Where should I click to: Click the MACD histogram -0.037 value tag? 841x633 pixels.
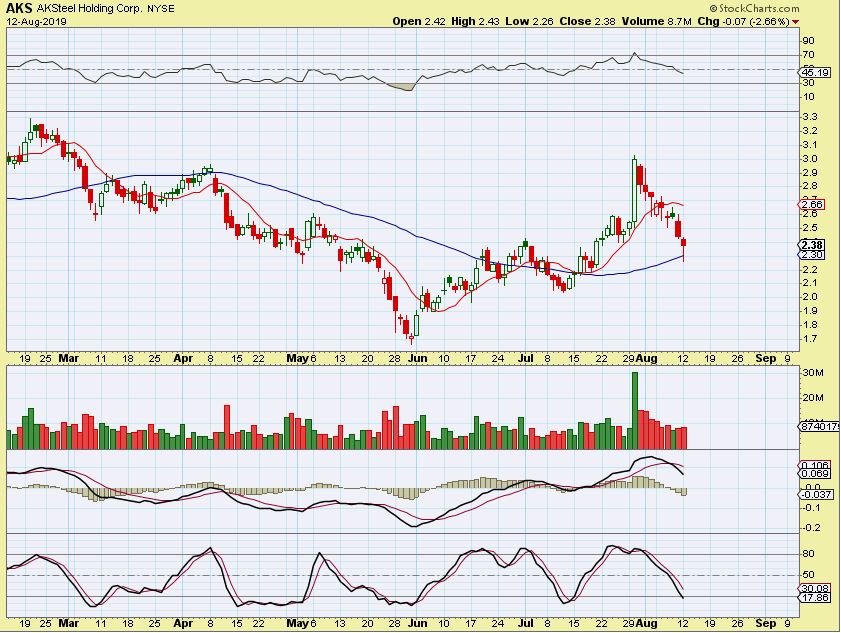point(816,494)
